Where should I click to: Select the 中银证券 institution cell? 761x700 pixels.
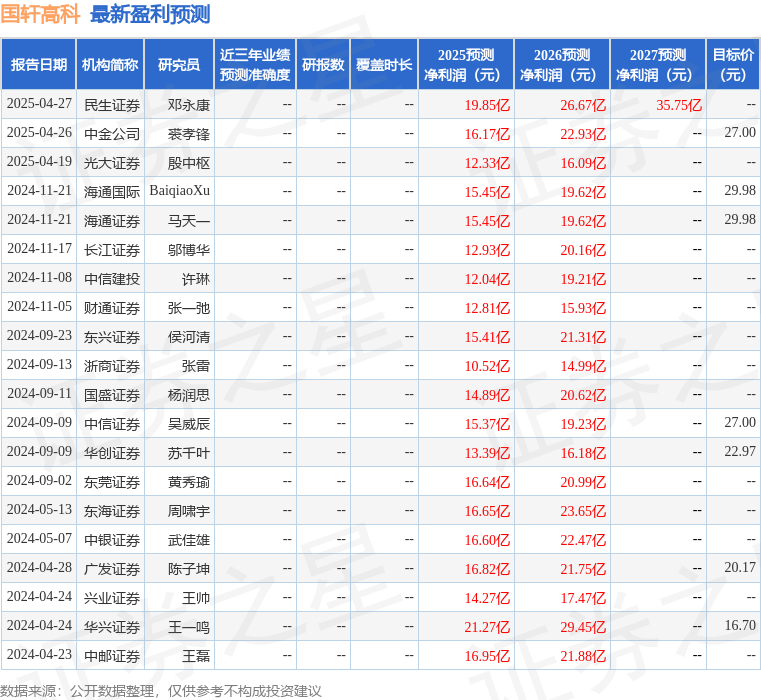coord(112,540)
